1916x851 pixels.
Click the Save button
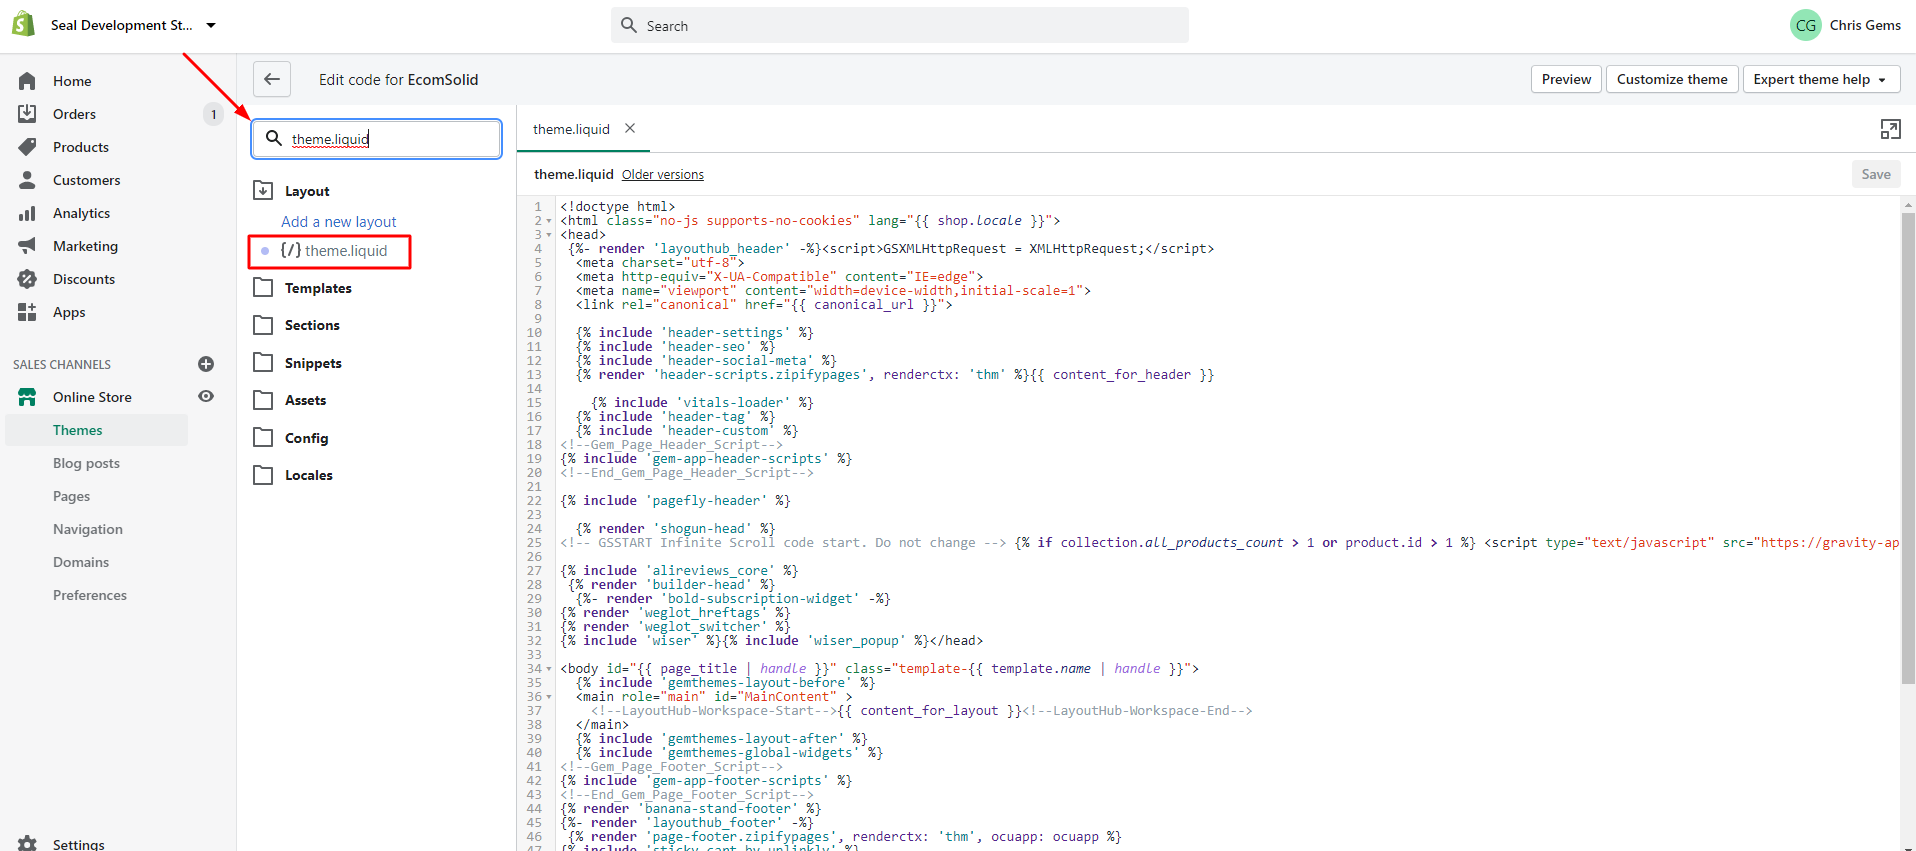pos(1876,174)
